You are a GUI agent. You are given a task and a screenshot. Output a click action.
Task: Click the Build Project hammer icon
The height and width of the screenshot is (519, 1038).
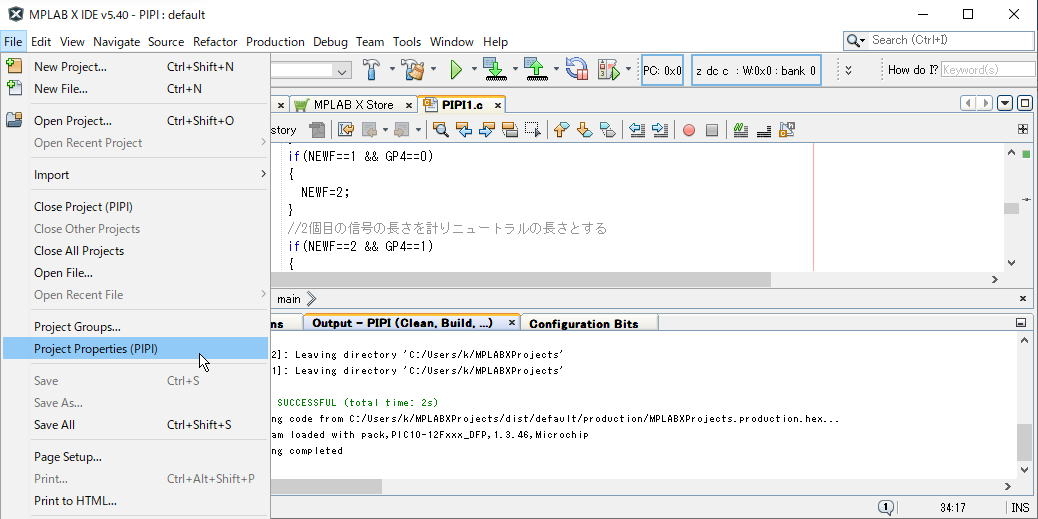tap(372, 69)
